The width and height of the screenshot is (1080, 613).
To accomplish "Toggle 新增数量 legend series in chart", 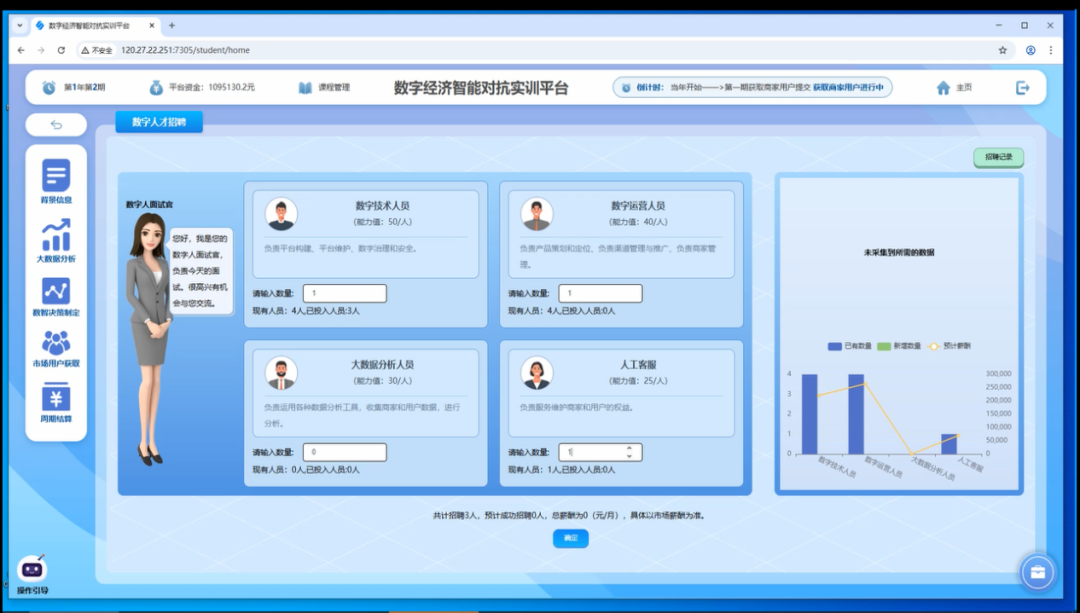I will [x=884, y=346].
